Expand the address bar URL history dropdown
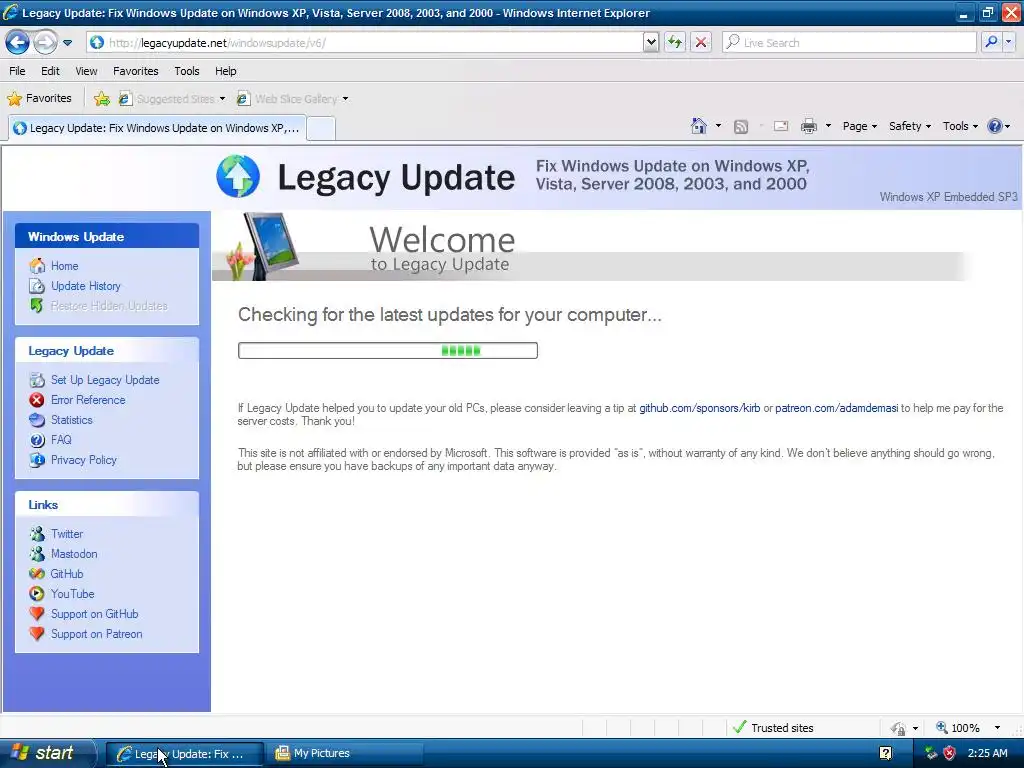The height and width of the screenshot is (768, 1024). pos(651,43)
